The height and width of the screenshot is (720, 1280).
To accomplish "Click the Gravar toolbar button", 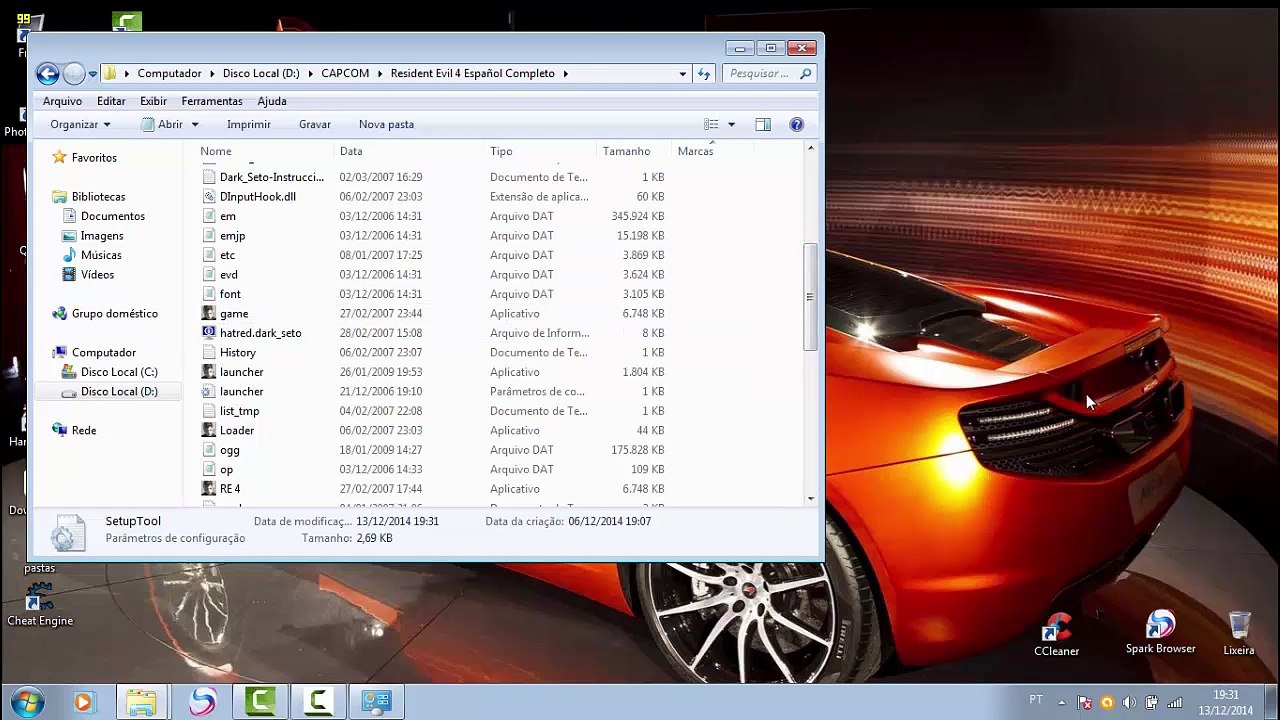I will click(x=315, y=124).
